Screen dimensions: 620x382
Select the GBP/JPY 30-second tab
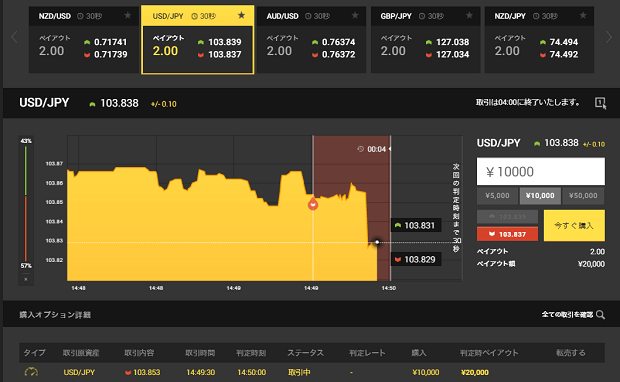[425, 16]
